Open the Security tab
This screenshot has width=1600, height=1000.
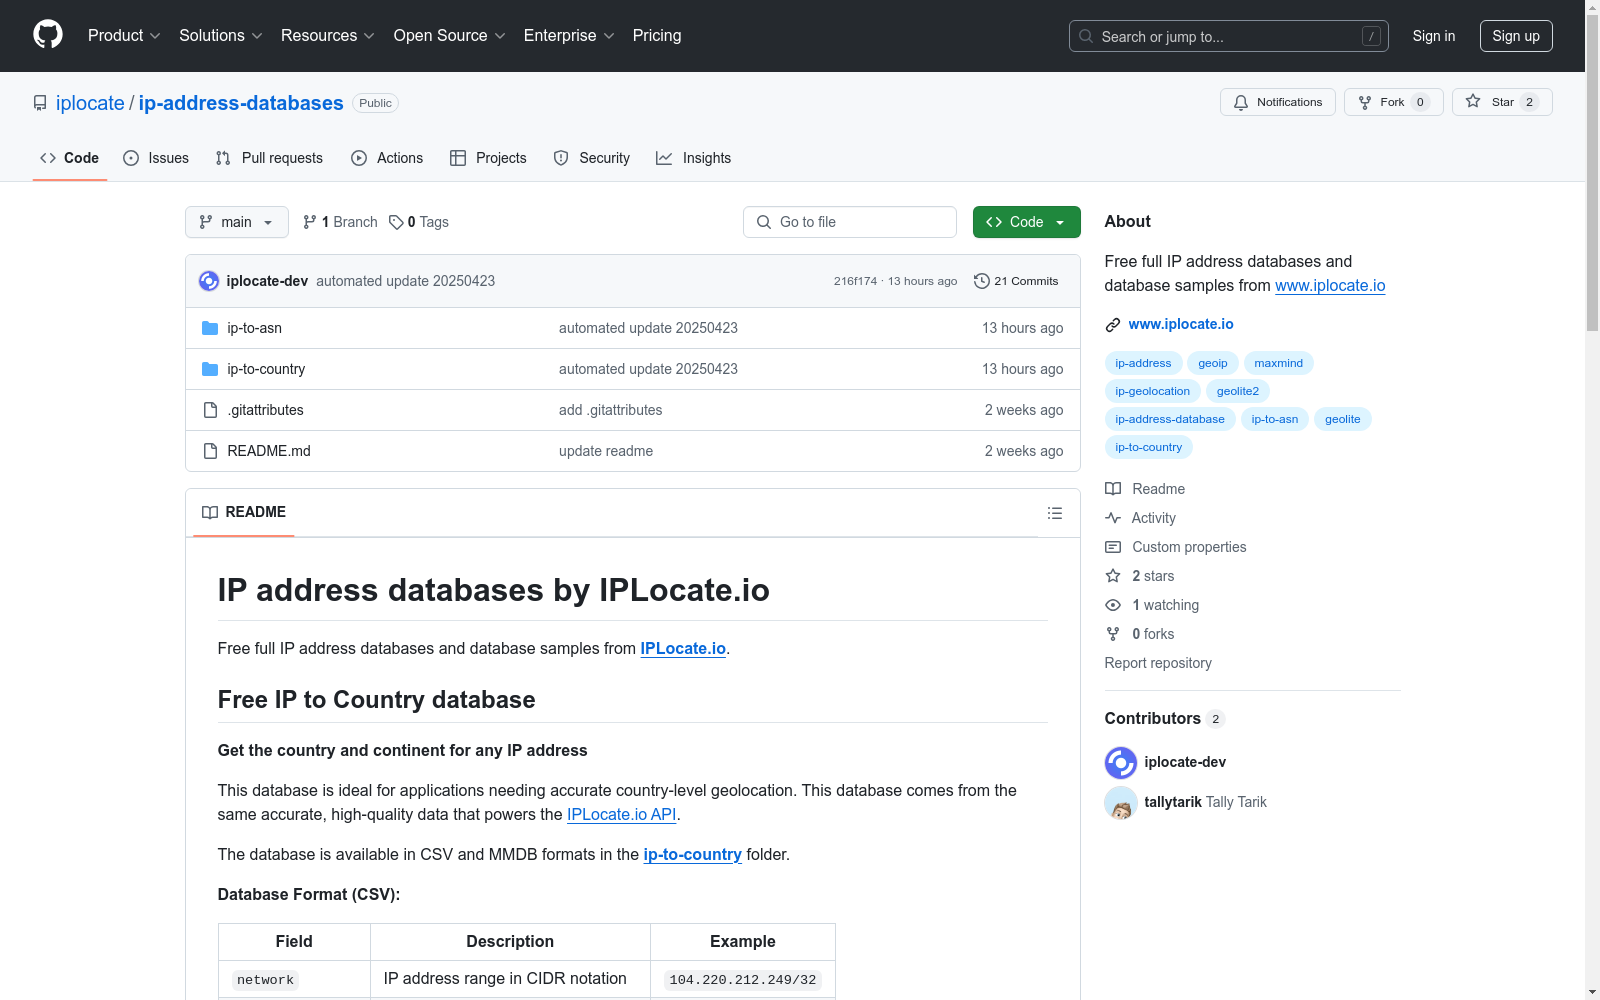tap(592, 158)
